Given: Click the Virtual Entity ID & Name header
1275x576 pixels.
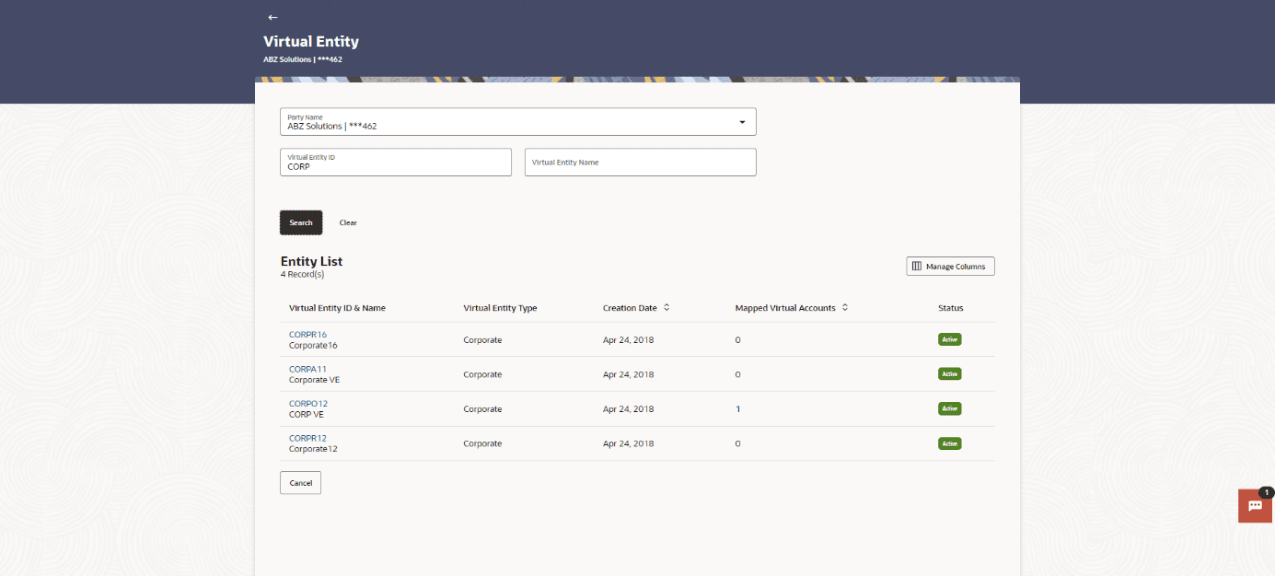Looking at the screenshot, I should click(x=337, y=308).
